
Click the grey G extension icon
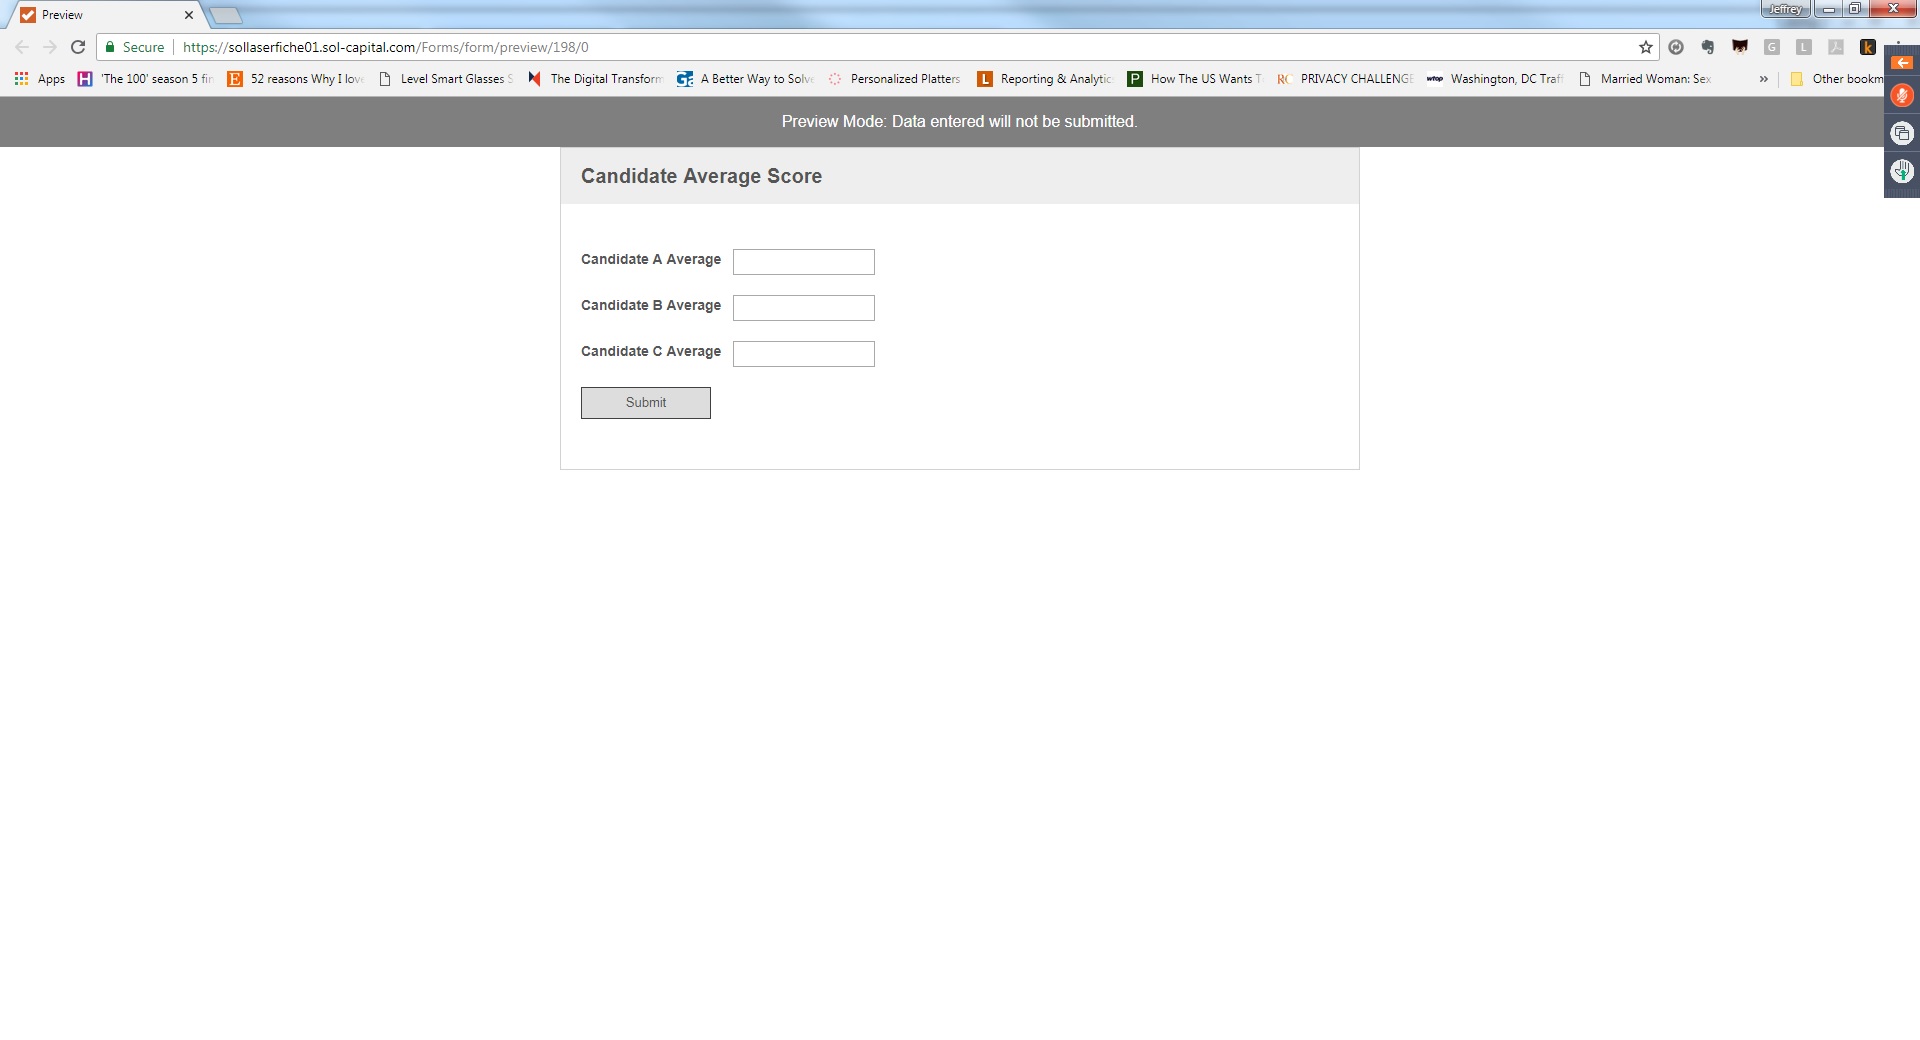[1772, 47]
